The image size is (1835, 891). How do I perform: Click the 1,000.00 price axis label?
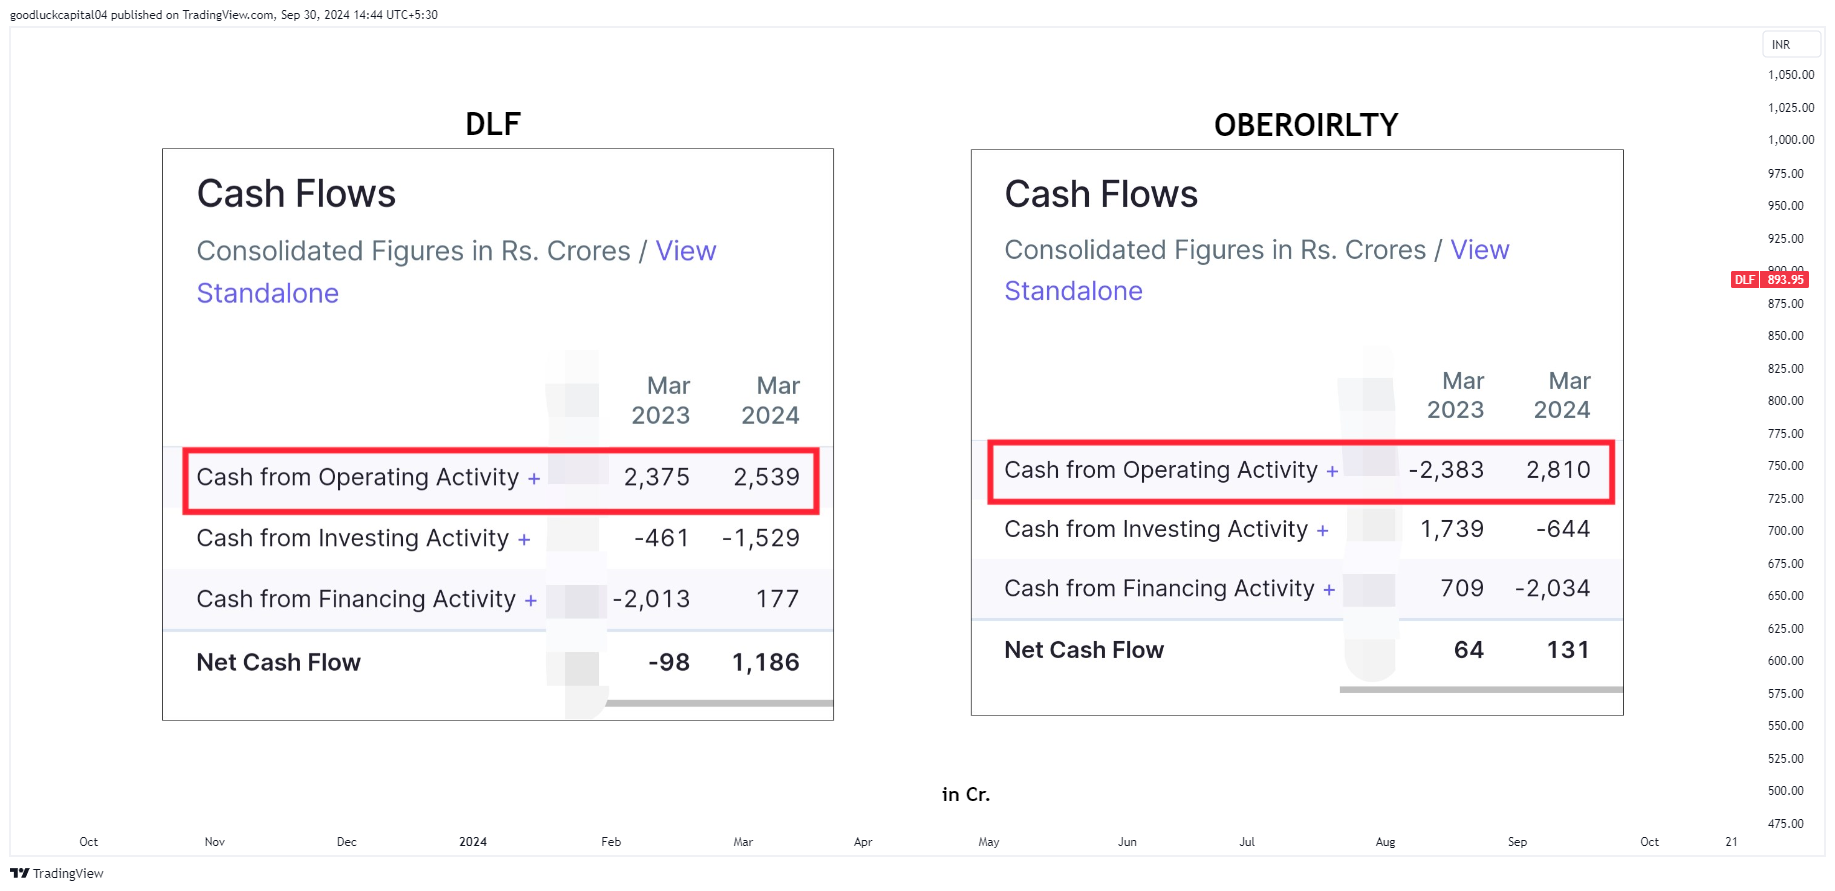point(1790,140)
